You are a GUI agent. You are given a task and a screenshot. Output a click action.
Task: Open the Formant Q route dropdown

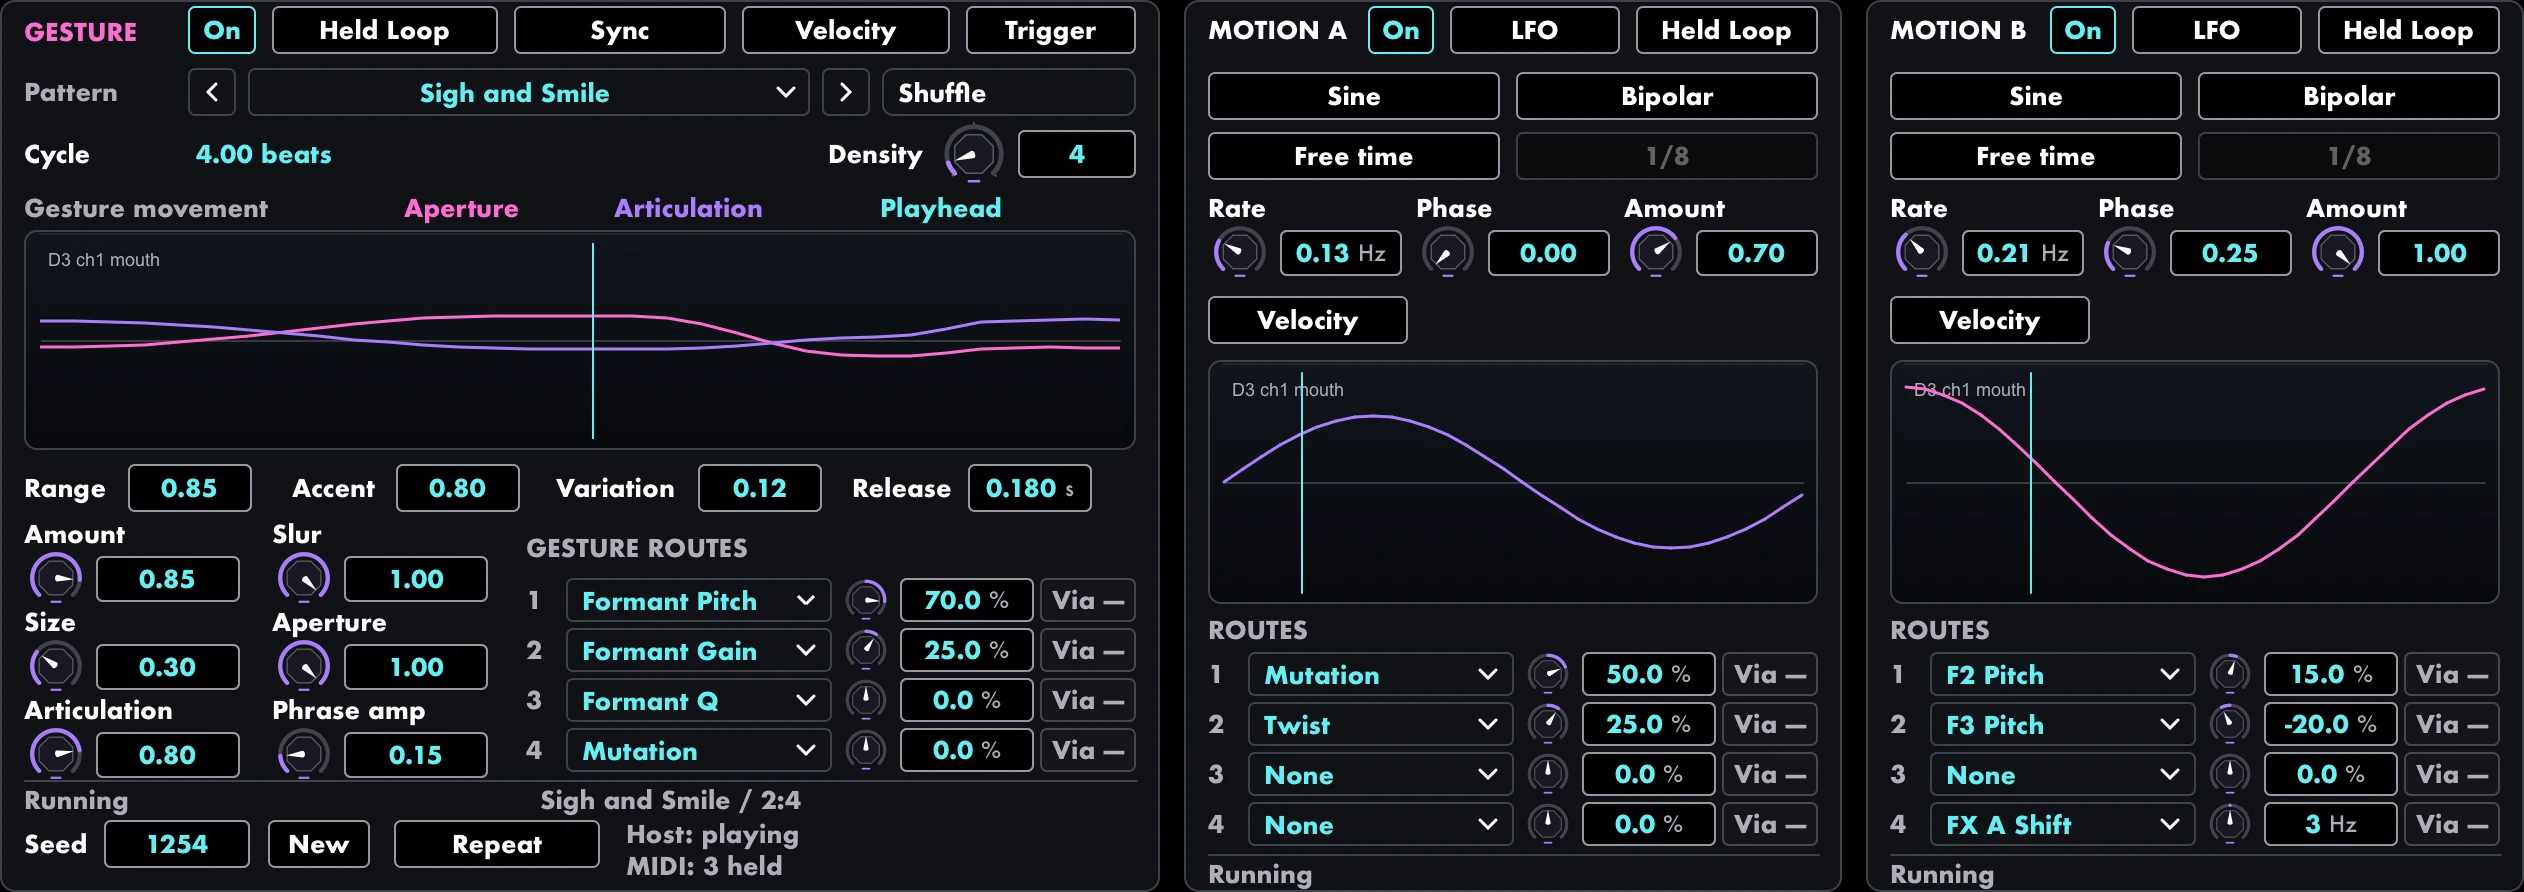pos(699,701)
